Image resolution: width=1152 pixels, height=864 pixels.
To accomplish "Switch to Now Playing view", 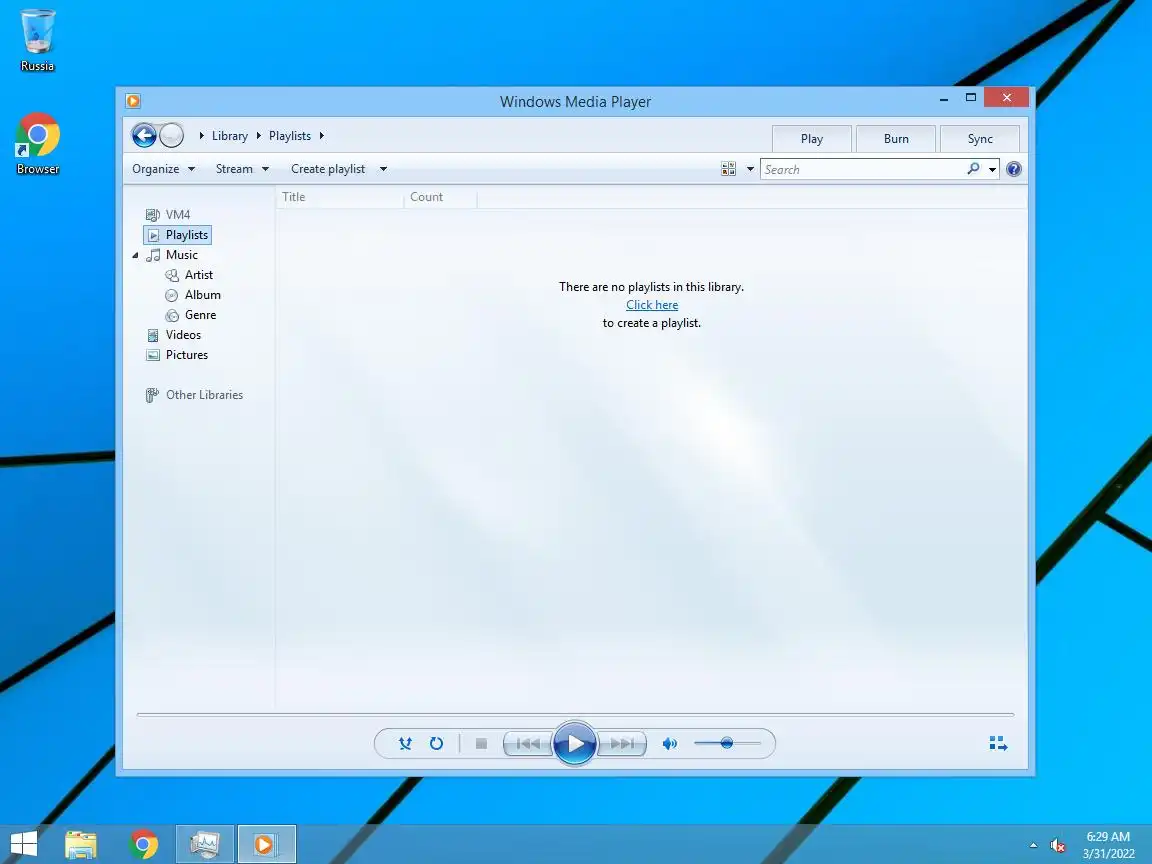I will [x=998, y=744].
